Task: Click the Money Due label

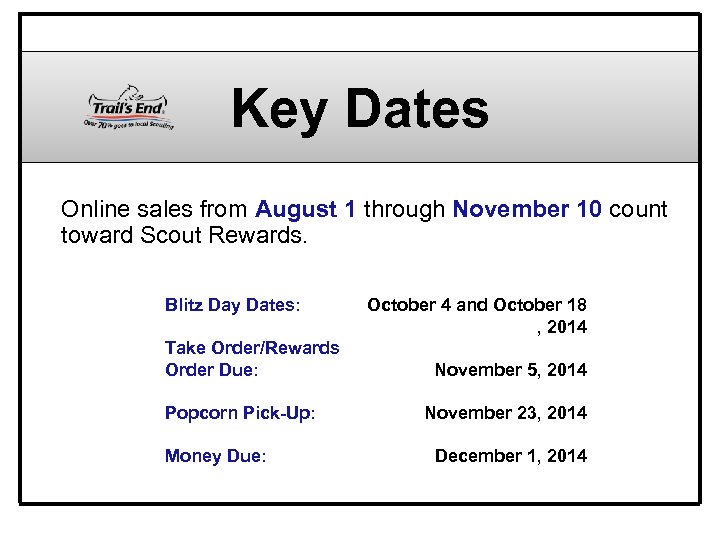Action: coord(215,456)
